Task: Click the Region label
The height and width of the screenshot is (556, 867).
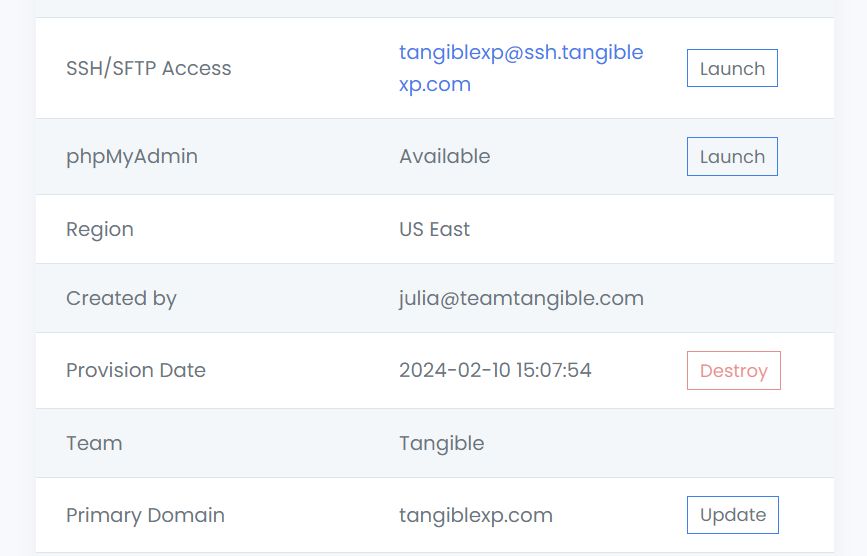Action: 100,229
